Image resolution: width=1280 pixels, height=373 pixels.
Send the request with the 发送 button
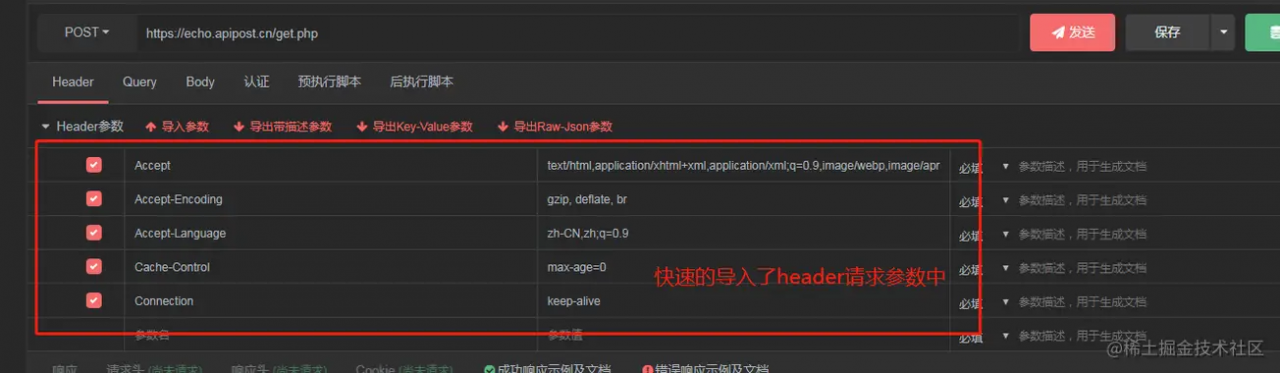(x=1072, y=32)
